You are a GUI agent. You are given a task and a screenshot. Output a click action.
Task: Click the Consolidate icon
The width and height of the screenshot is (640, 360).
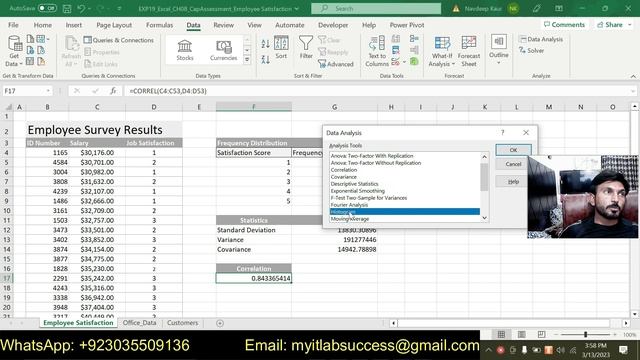pyautogui.click(x=414, y=39)
